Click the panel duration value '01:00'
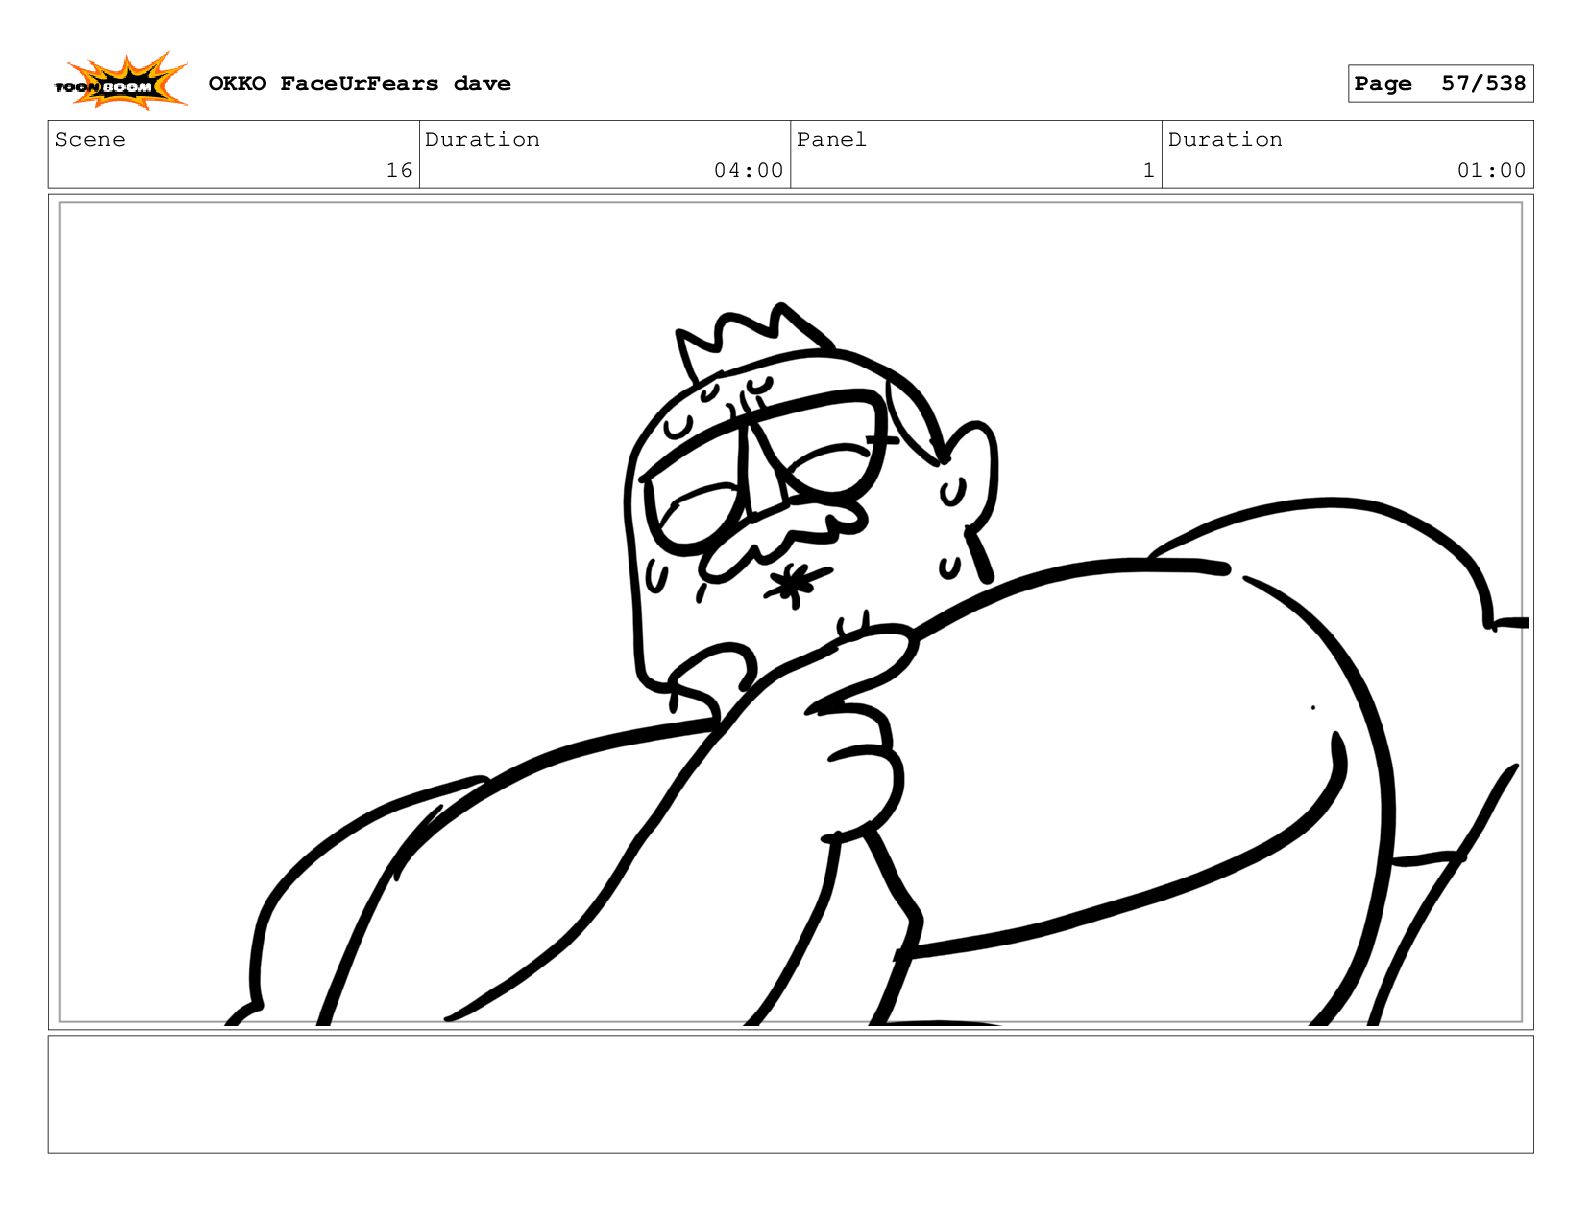This screenshot has width=1582, height=1225. pos(1491,171)
